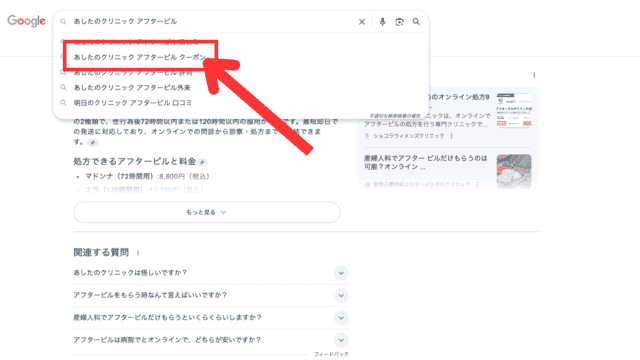640x360 pixels.
Task: Select suggestion 明日のクリニック アフターピル 口コミ
Action: click(132, 103)
